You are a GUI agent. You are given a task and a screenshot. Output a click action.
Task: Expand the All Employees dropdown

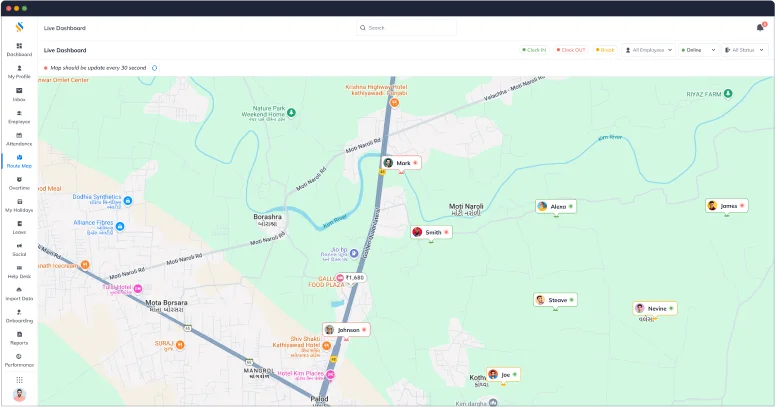pyautogui.click(x=648, y=50)
